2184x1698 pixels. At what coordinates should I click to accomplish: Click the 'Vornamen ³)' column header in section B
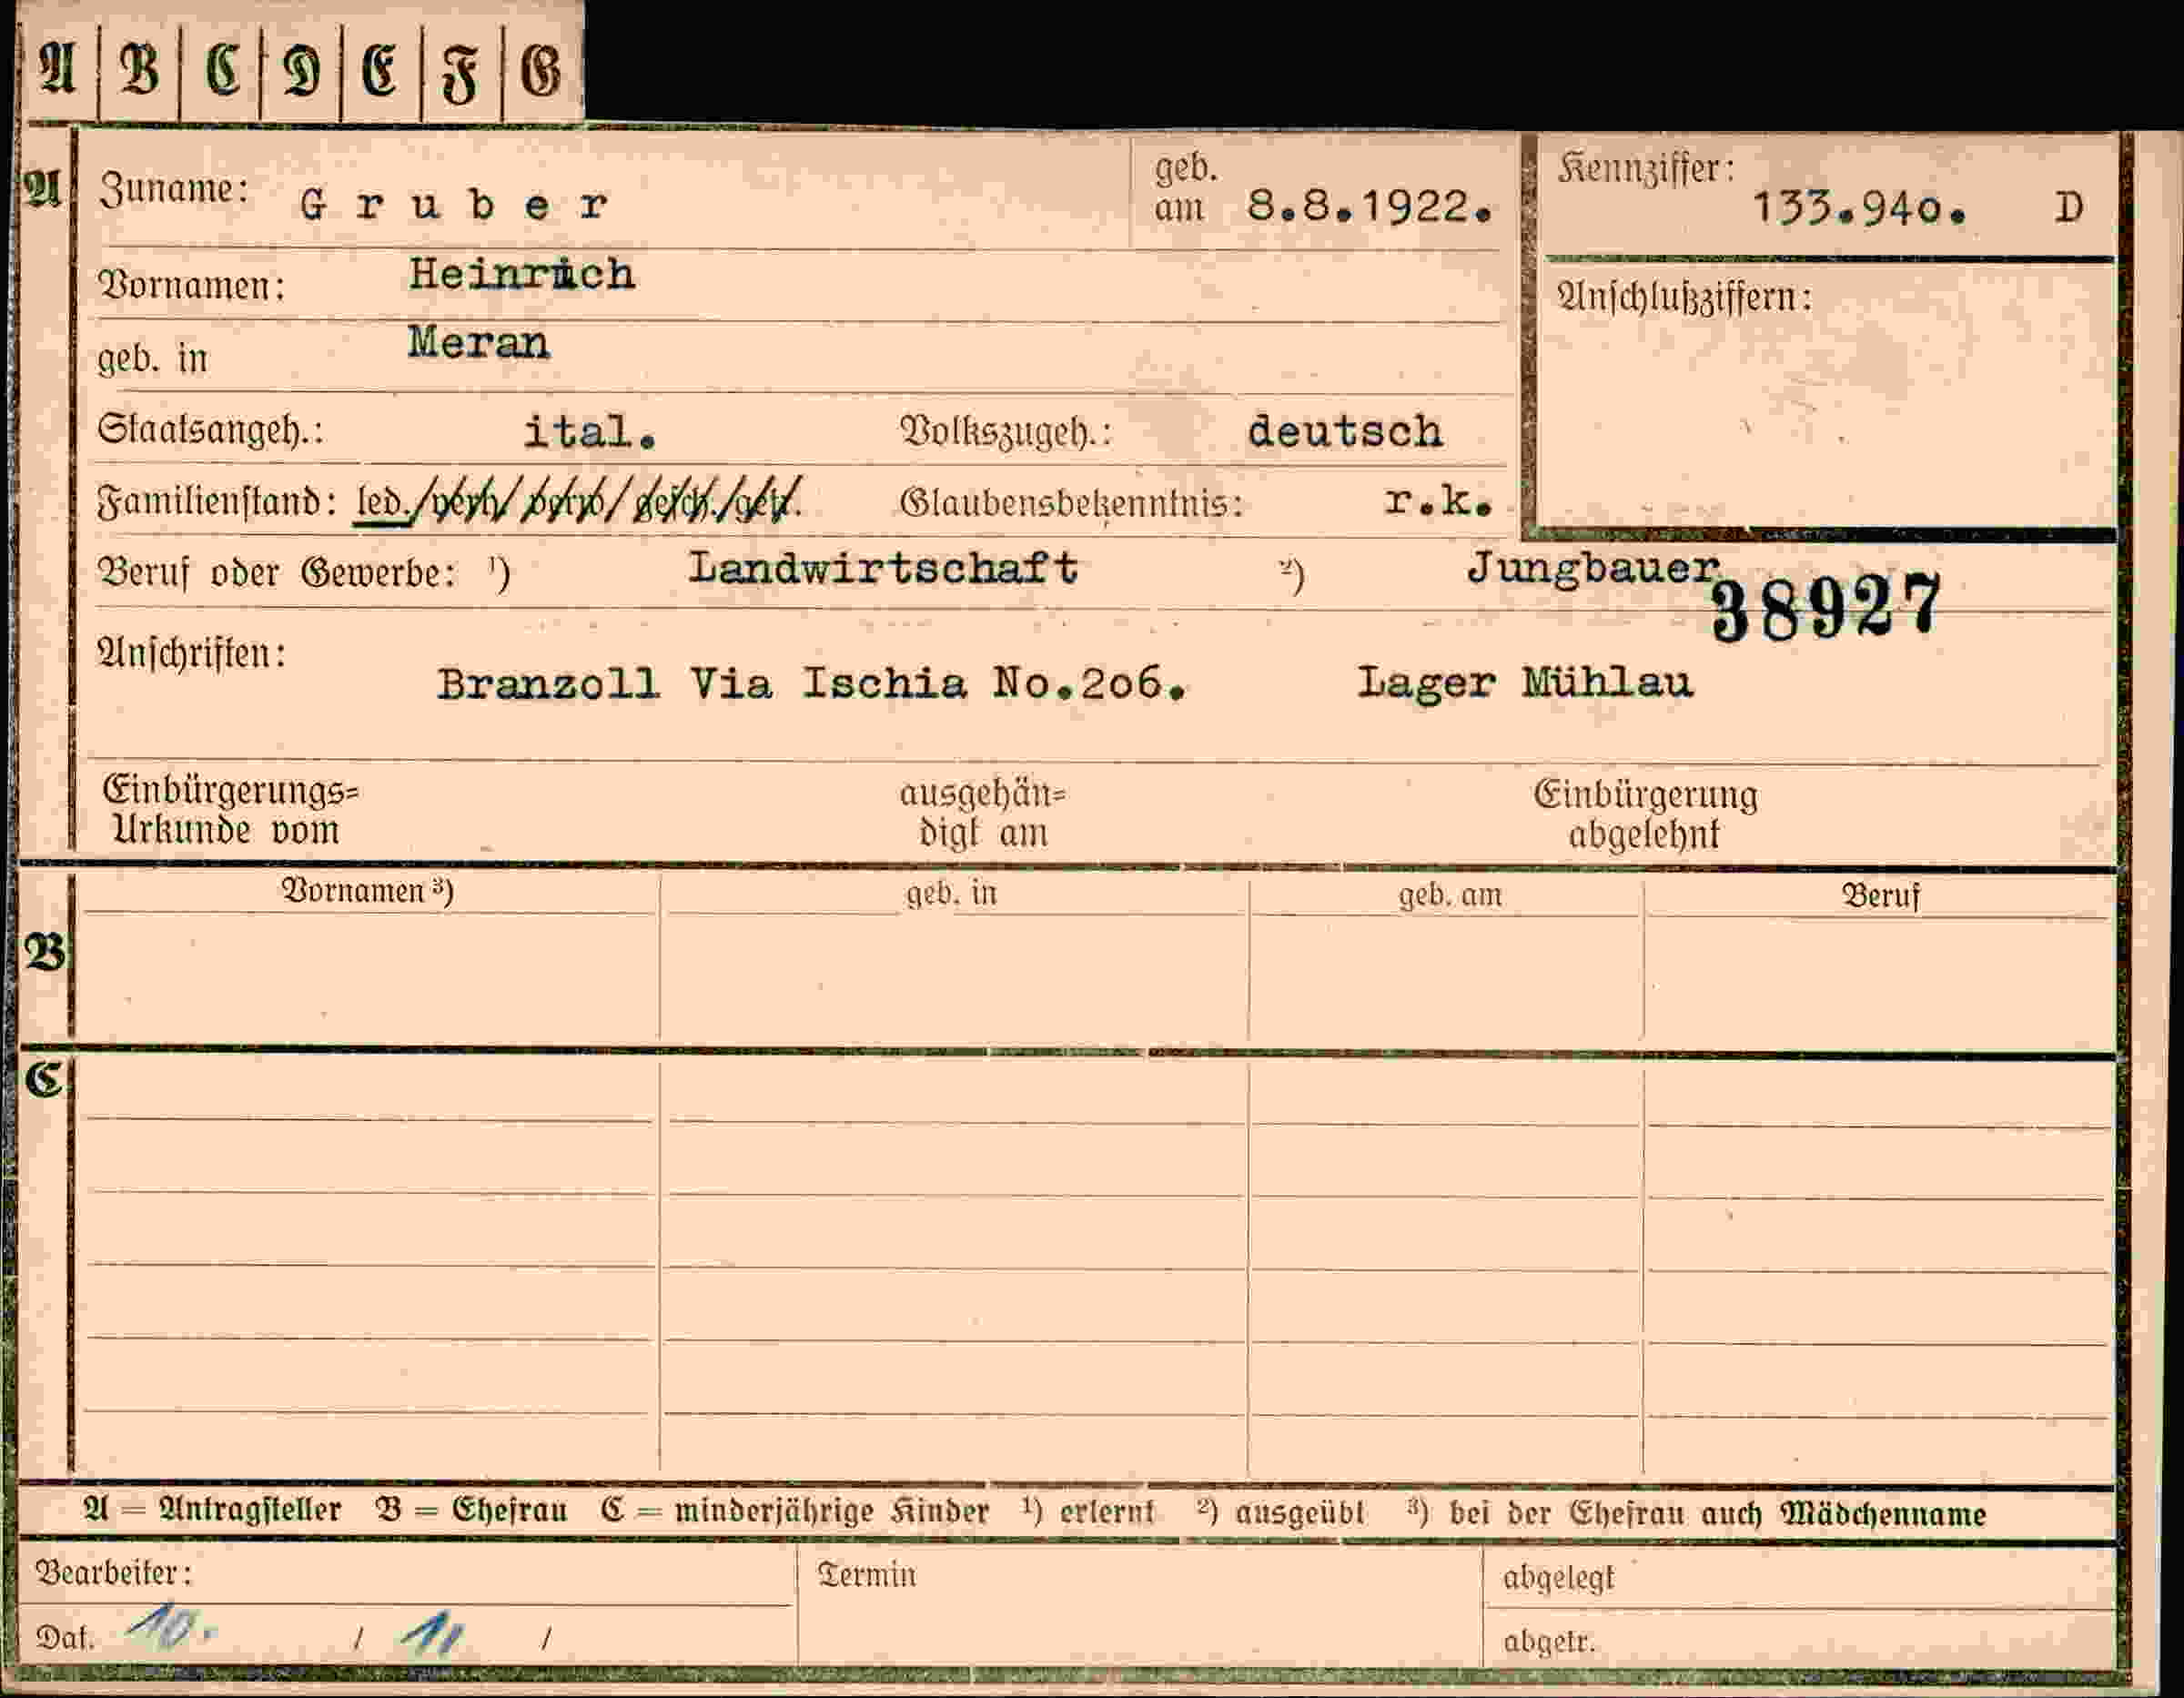(x=367, y=890)
